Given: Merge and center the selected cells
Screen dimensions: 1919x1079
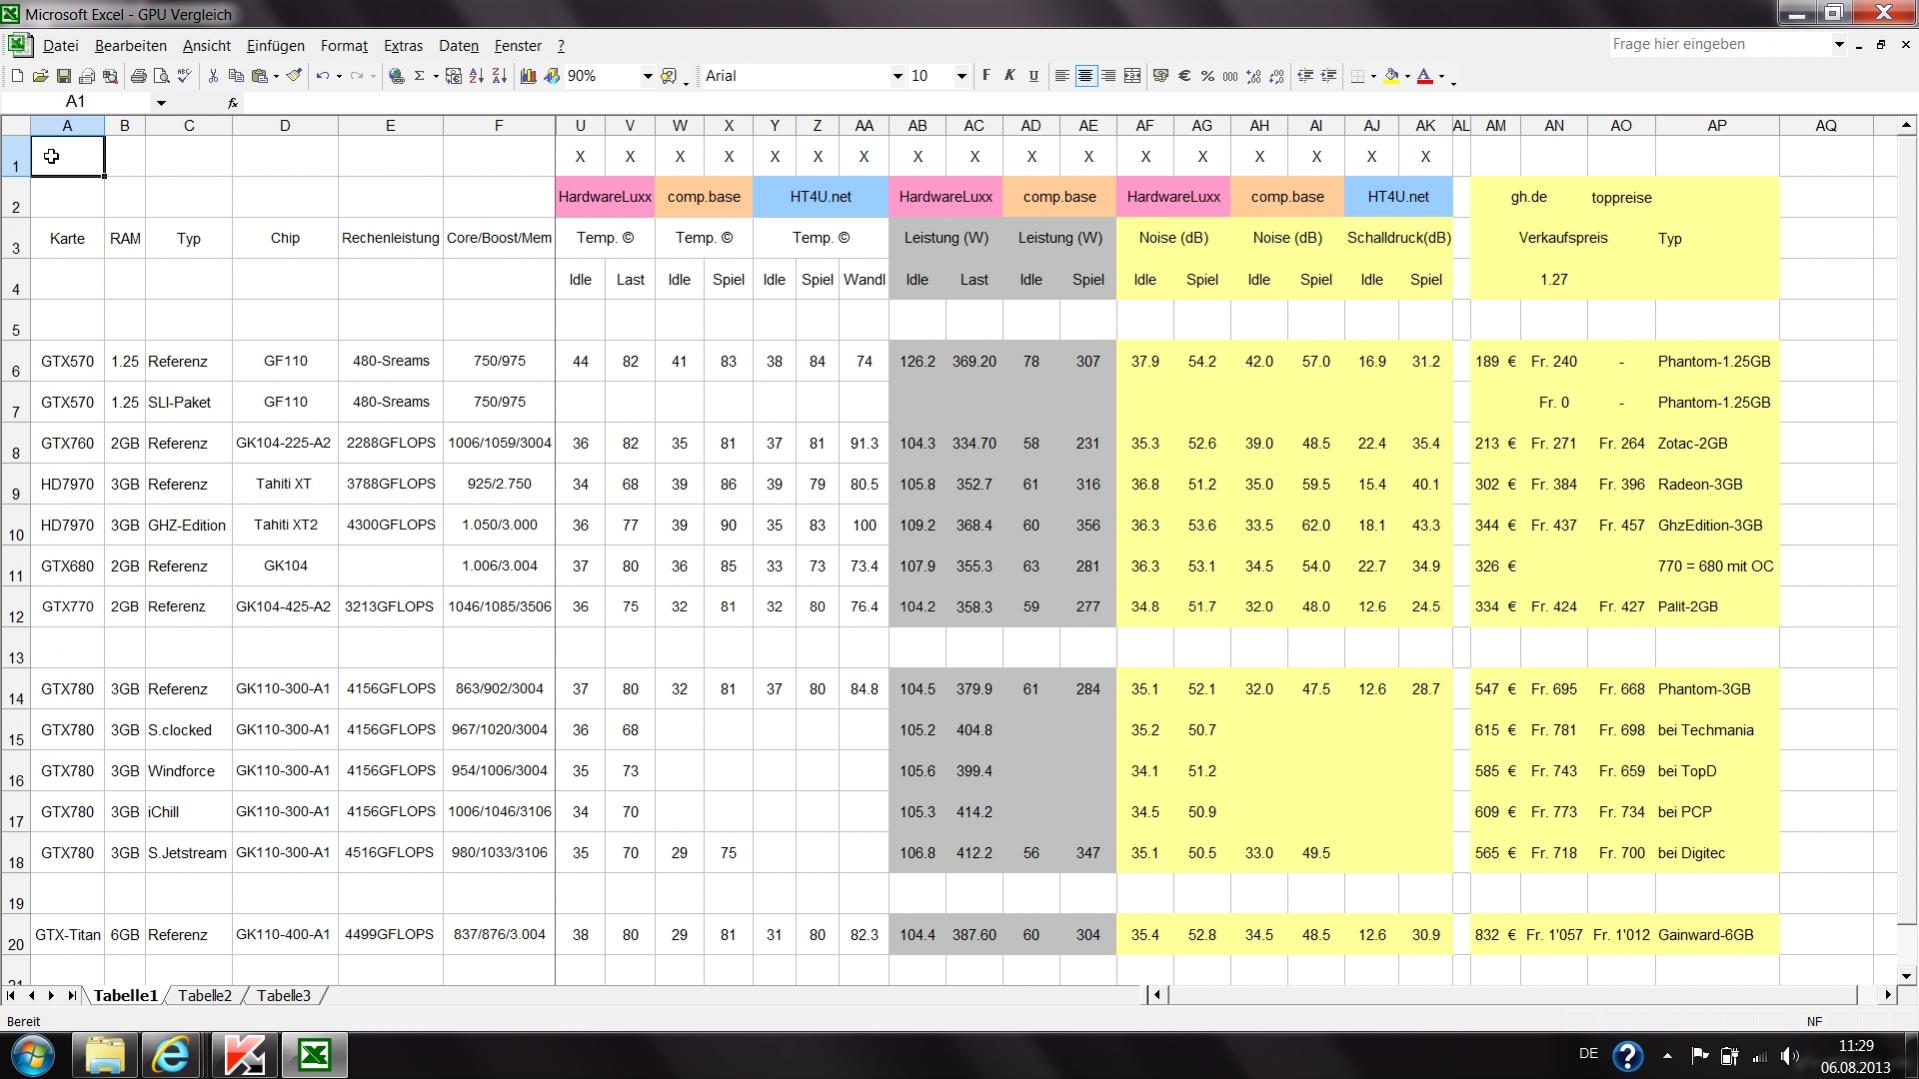Looking at the screenshot, I should (1132, 76).
